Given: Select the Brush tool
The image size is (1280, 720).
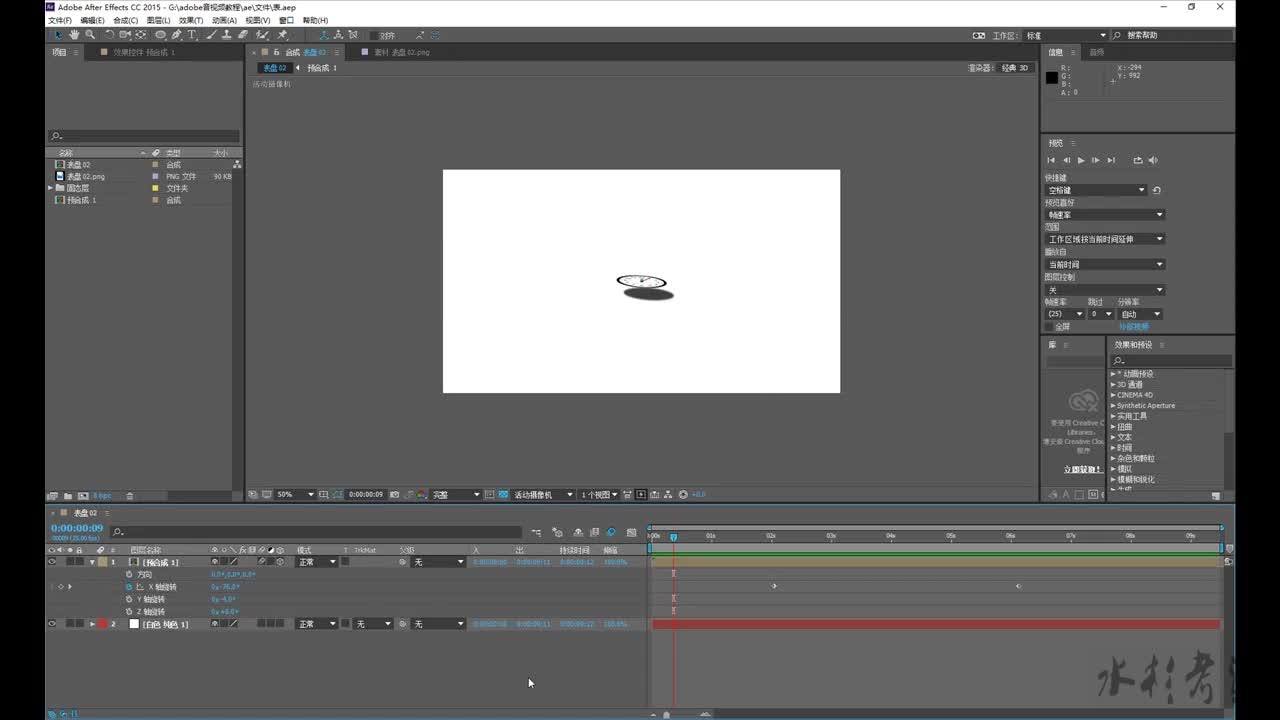Looking at the screenshot, I should coord(211,35).
